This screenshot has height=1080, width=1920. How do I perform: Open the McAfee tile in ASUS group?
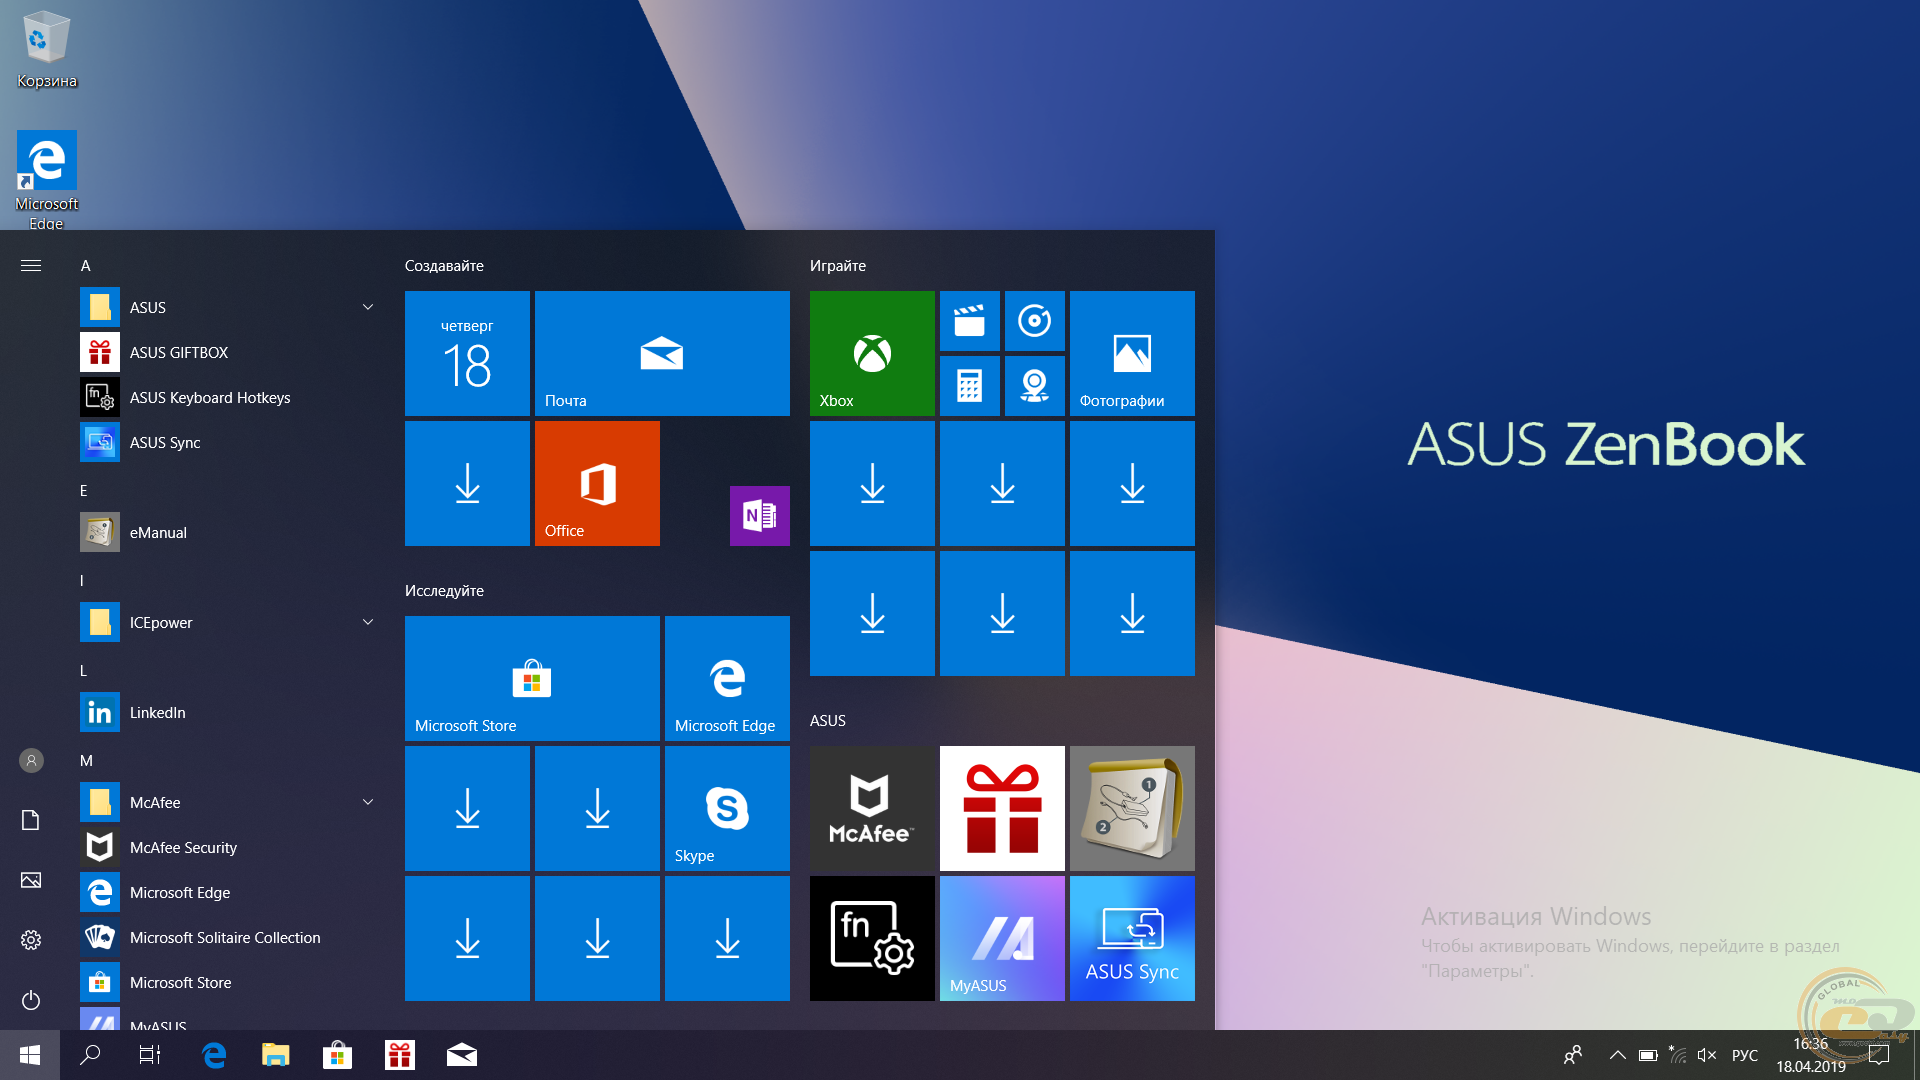coord(872,808)
